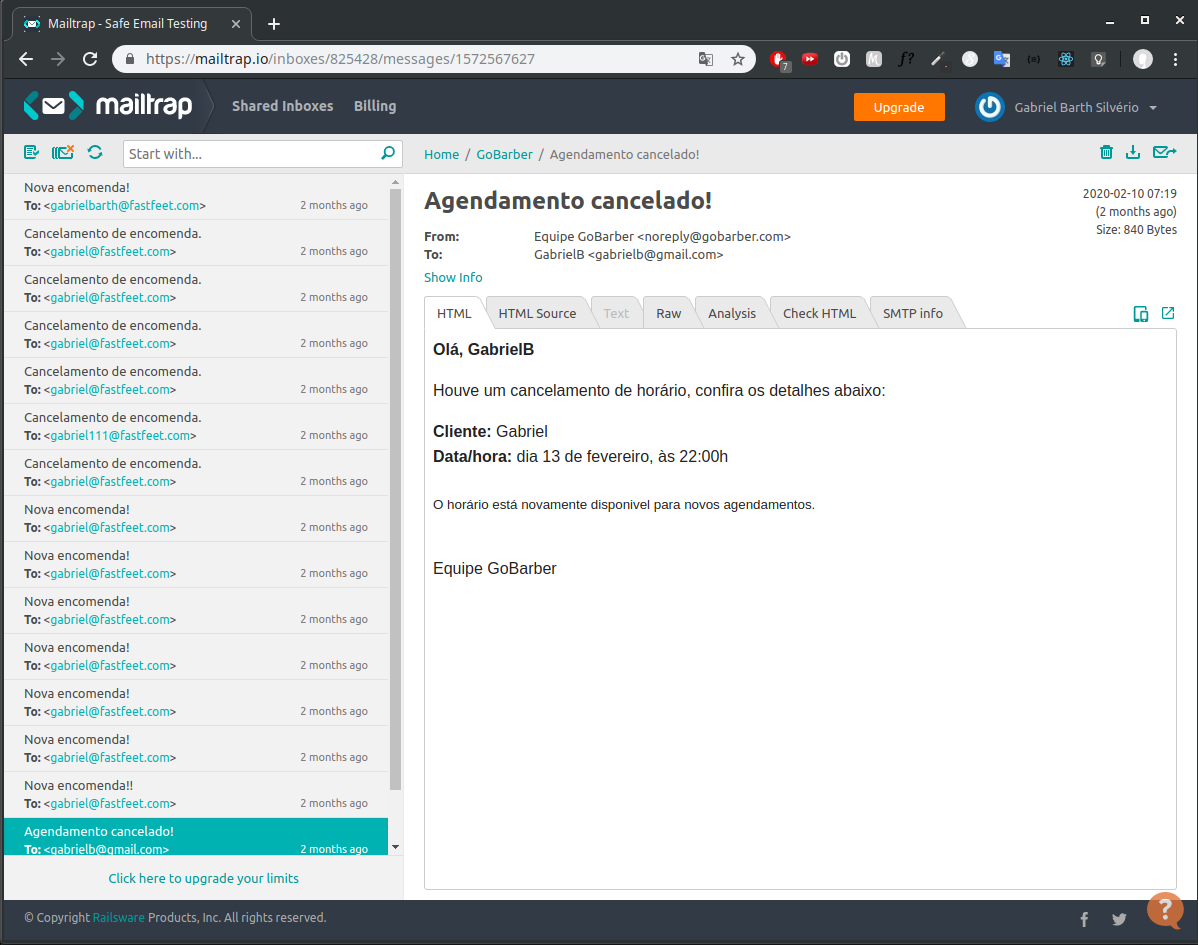
Task: Click the mark all as read icon
Action: tap(31, 152)
